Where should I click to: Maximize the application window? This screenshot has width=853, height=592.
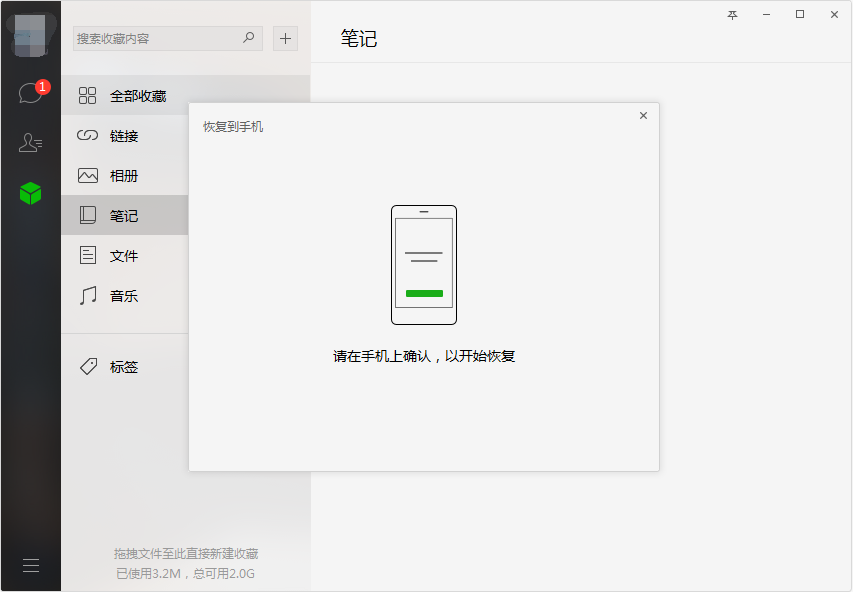pyautogui.click(x=800, y=14)
